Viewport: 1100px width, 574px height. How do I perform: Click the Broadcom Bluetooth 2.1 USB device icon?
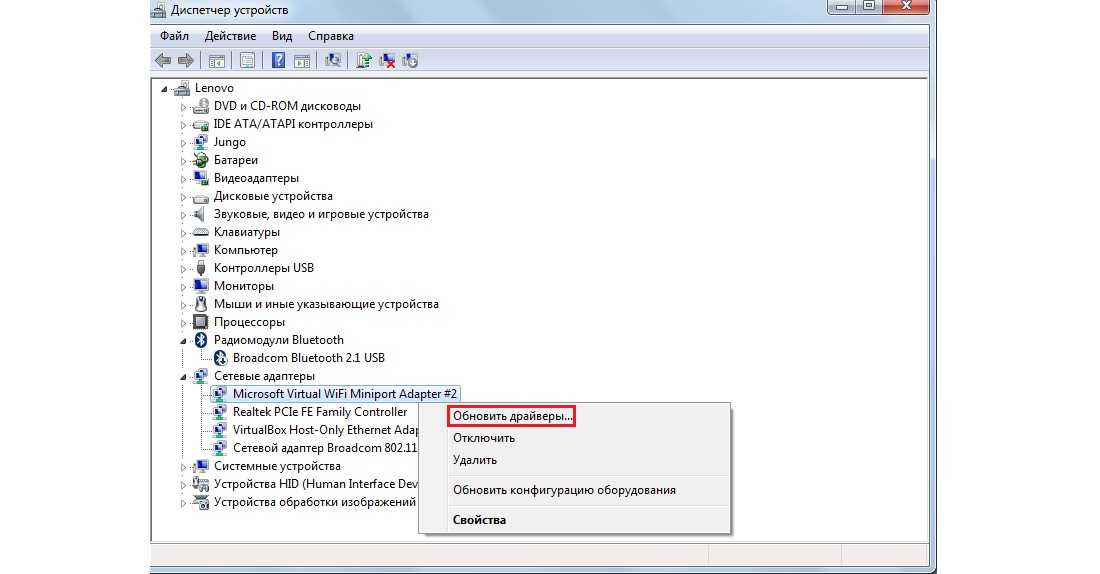220,358
